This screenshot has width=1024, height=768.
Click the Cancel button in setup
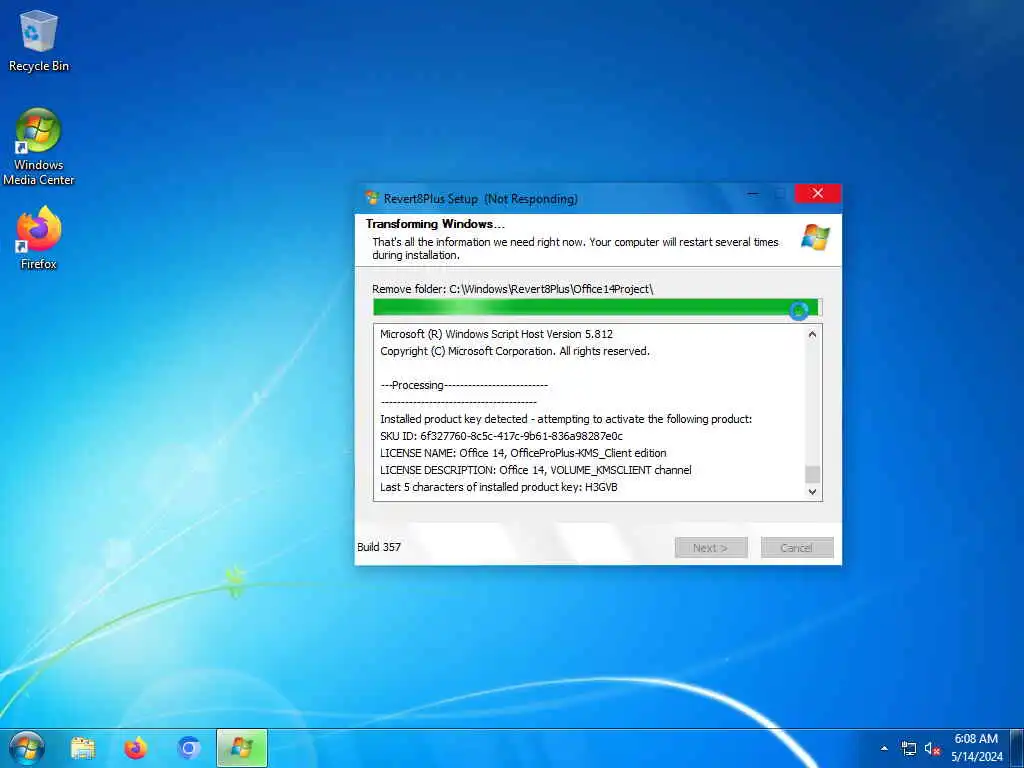tap(797, 548)
